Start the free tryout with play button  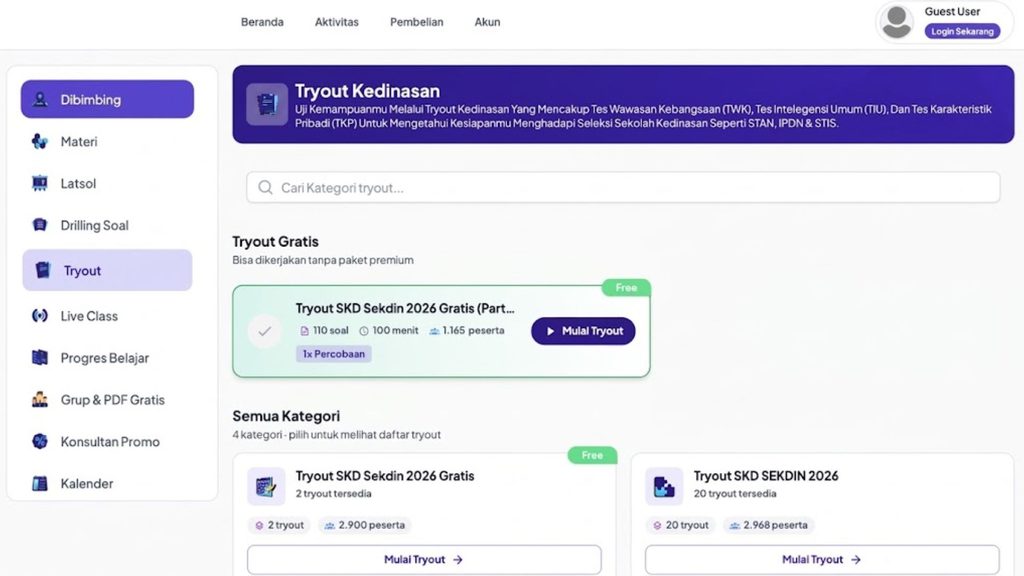coord(583,331)
